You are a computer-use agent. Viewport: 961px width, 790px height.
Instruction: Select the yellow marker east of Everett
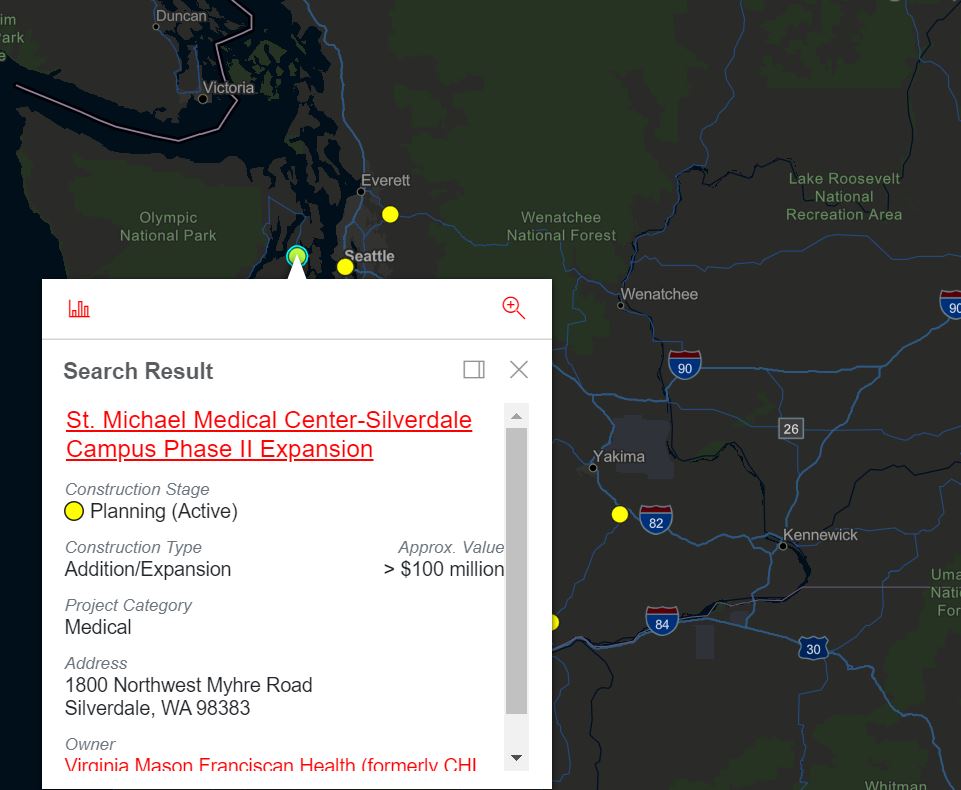pos(390,214)
